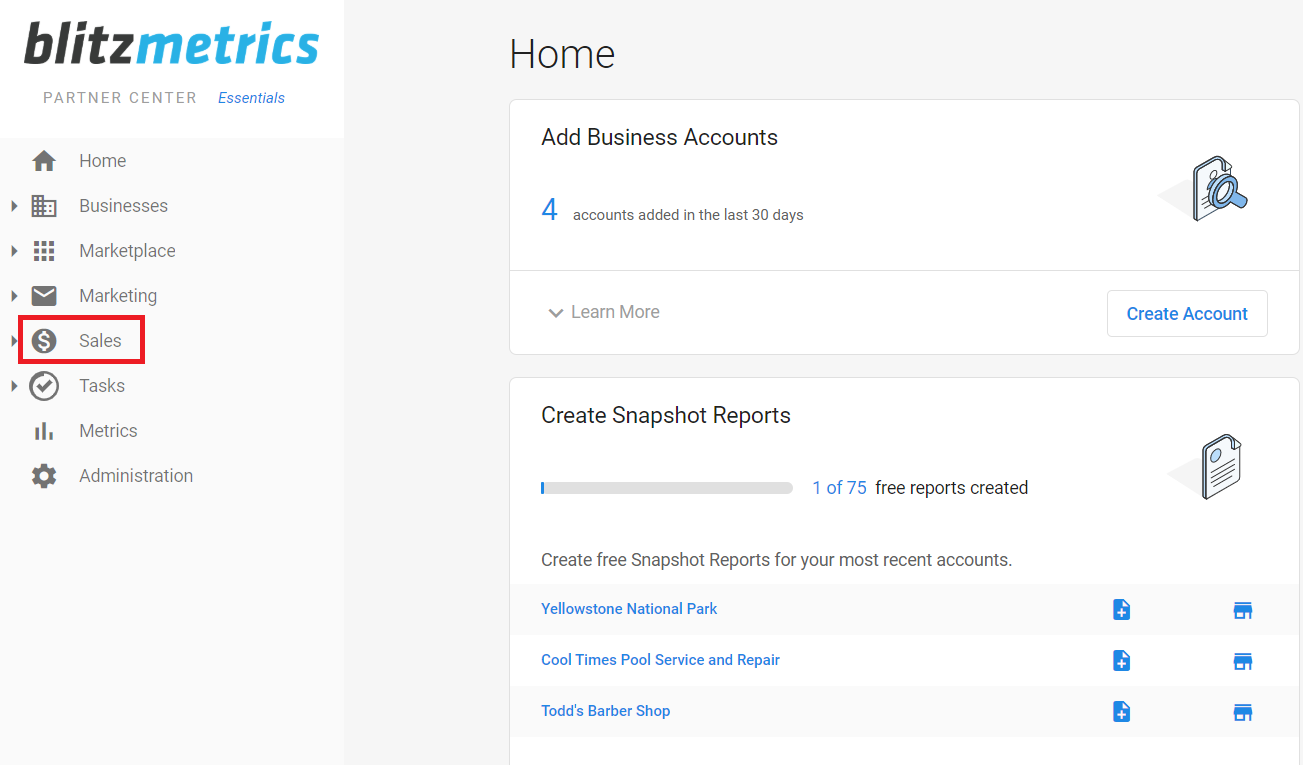Open the Metrics menu item
The height and width of the screenshot is (765, 1303).
[x=109, y=431]
